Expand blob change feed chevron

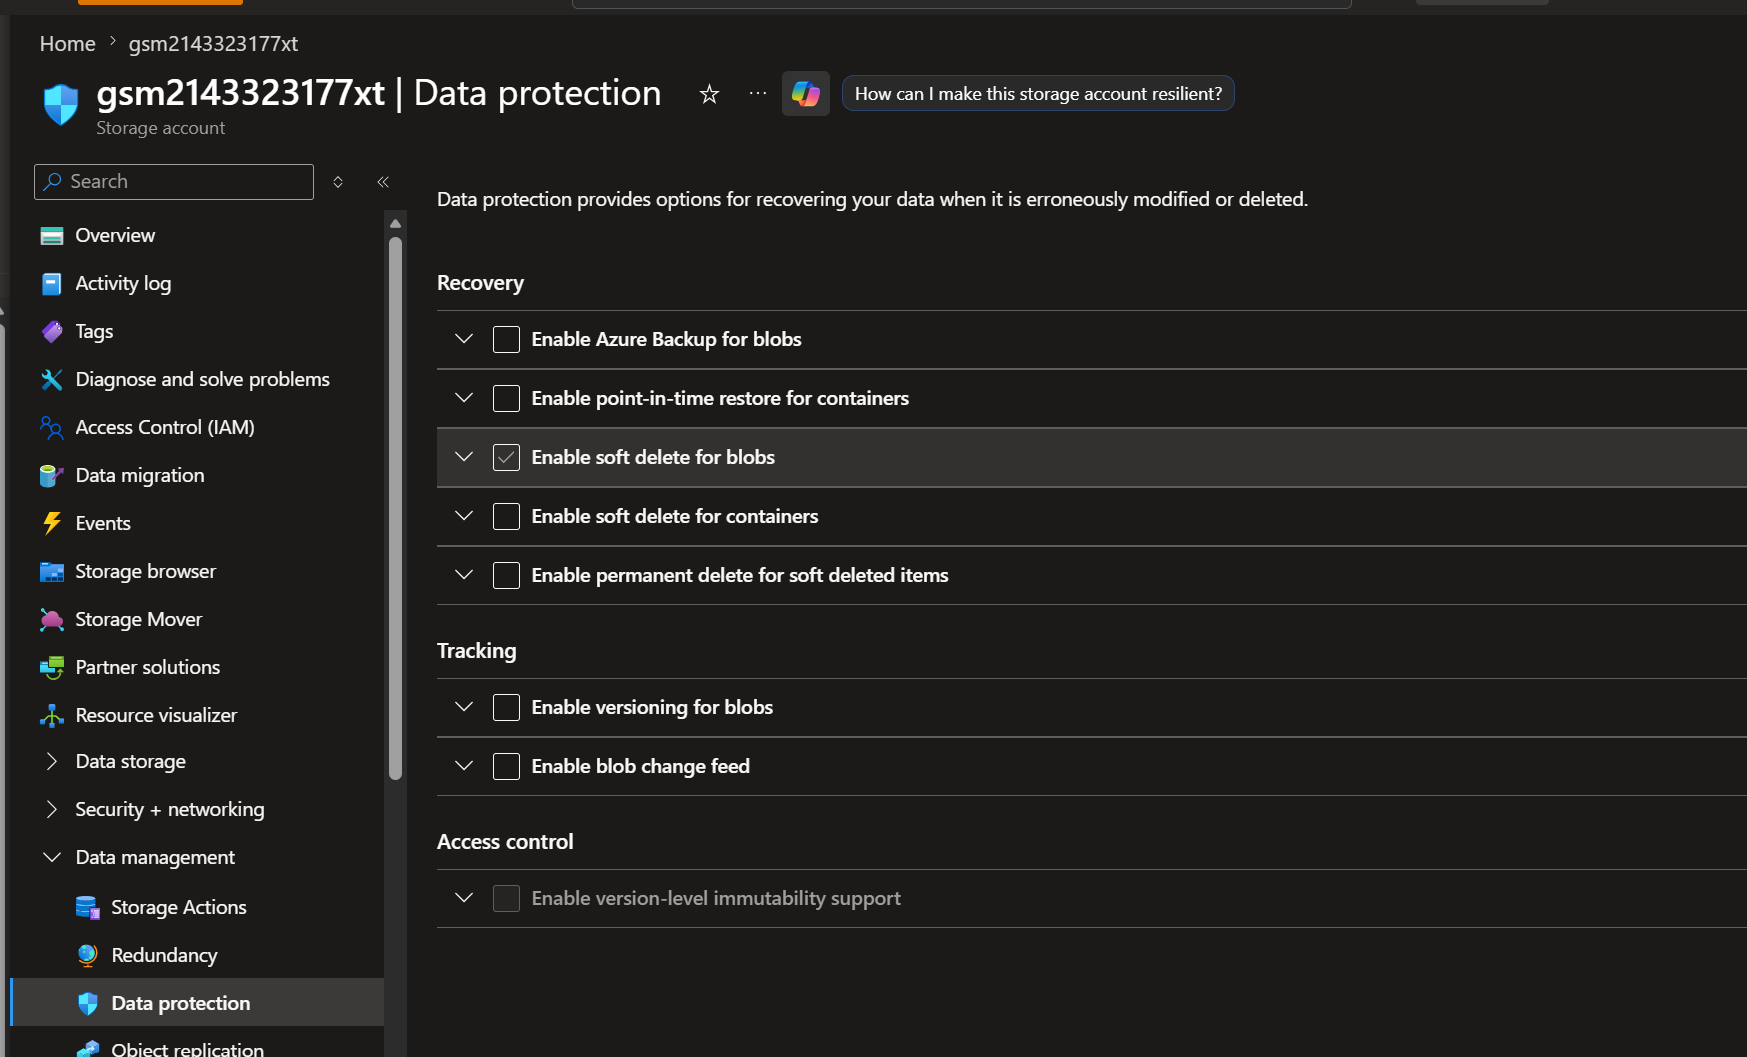click(464, 767)
